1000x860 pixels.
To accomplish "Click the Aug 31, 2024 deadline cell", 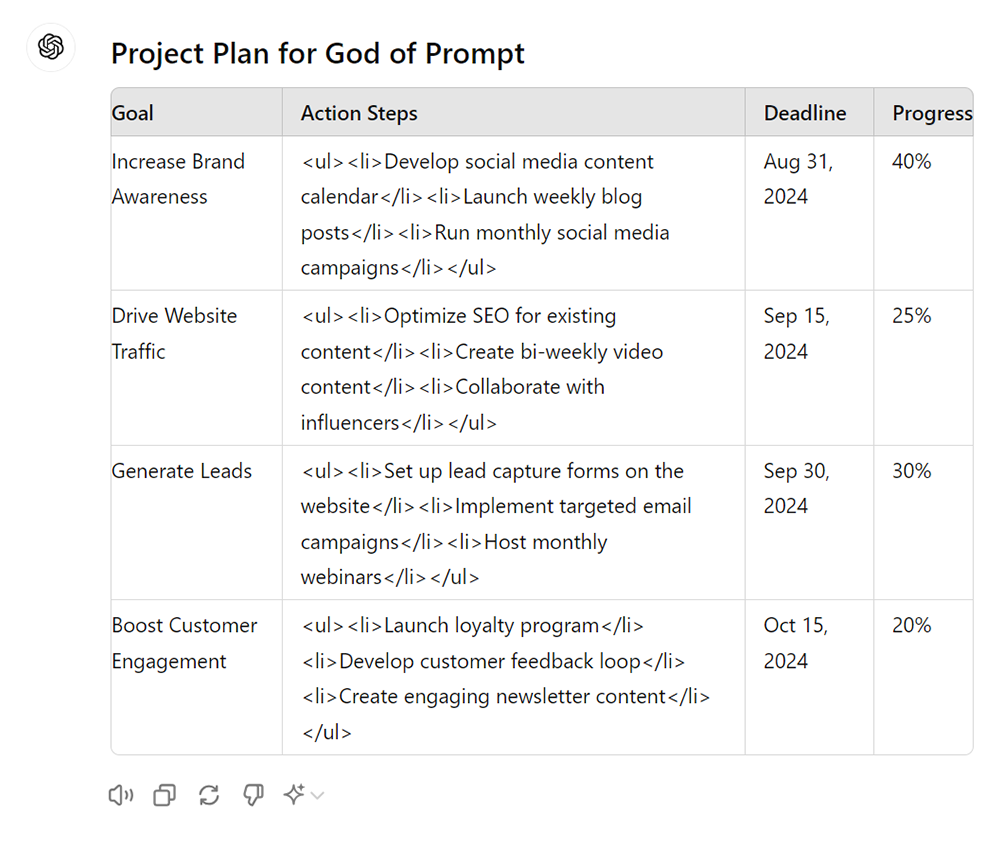I will click(x=798, y=179).
